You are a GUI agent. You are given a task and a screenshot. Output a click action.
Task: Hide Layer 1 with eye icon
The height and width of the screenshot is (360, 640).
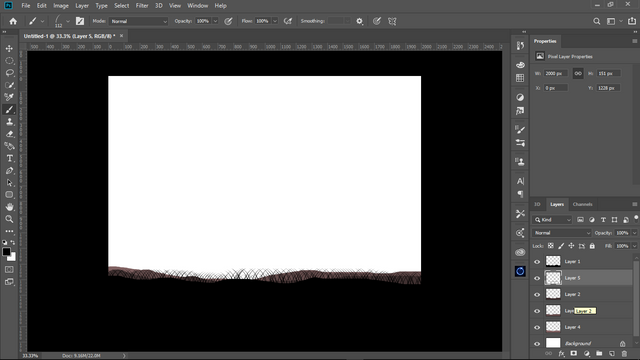coord(537,262)
